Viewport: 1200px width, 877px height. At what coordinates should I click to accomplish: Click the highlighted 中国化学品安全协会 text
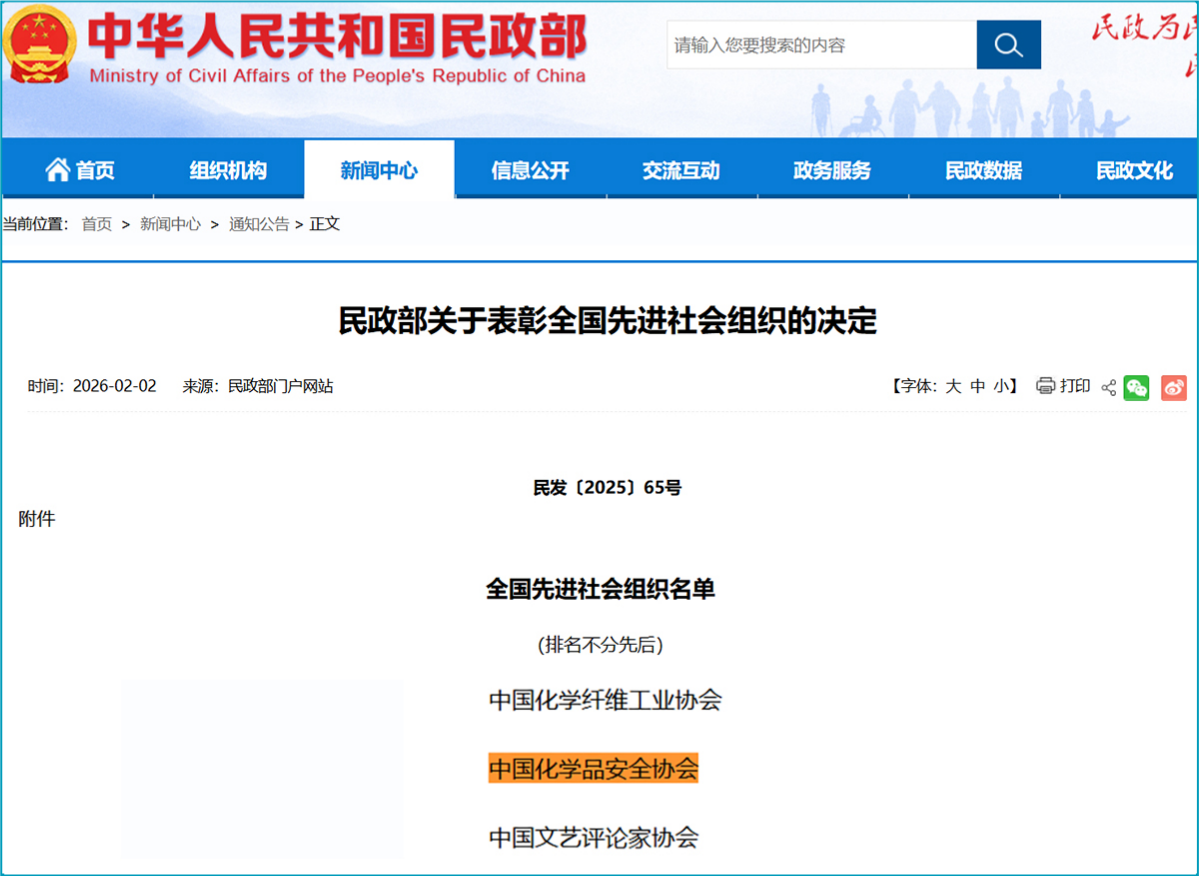pos(593,769)
